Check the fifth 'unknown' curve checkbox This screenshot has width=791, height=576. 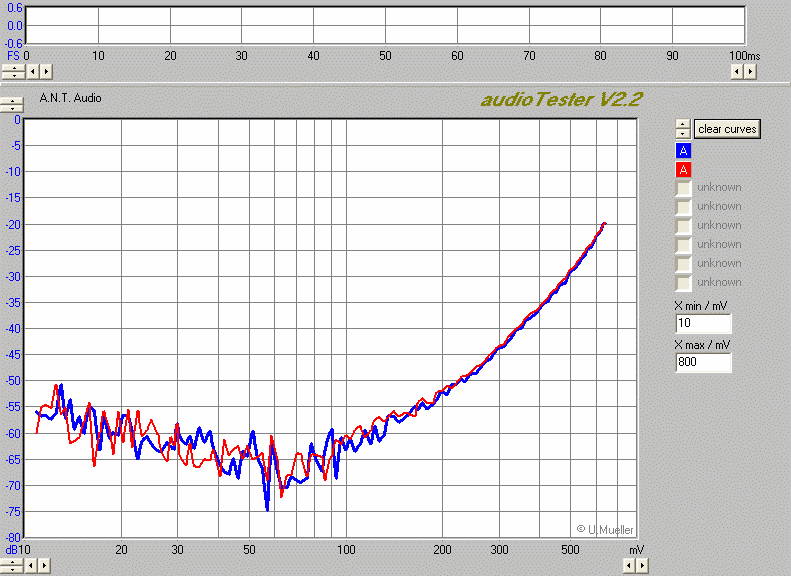[683, 264]
